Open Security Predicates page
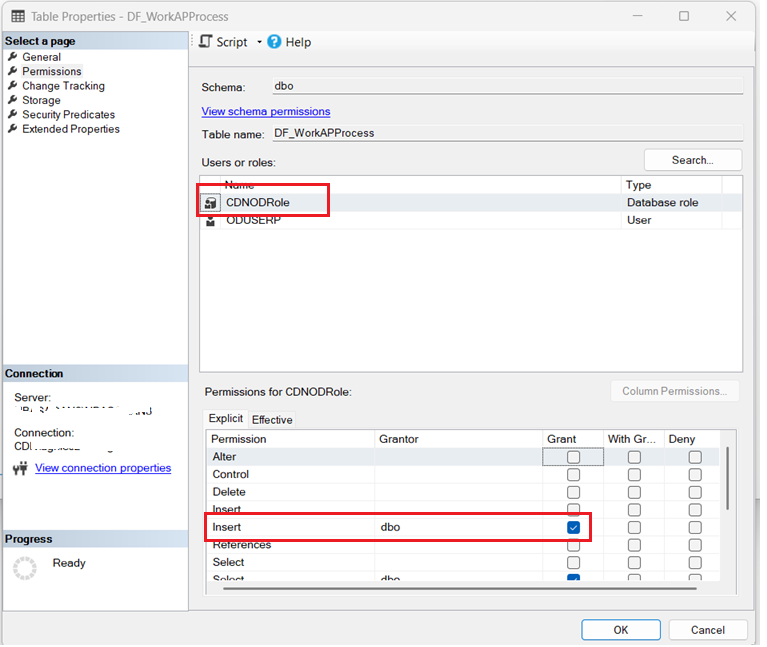767x647 pixels. (x=68, y=115)
